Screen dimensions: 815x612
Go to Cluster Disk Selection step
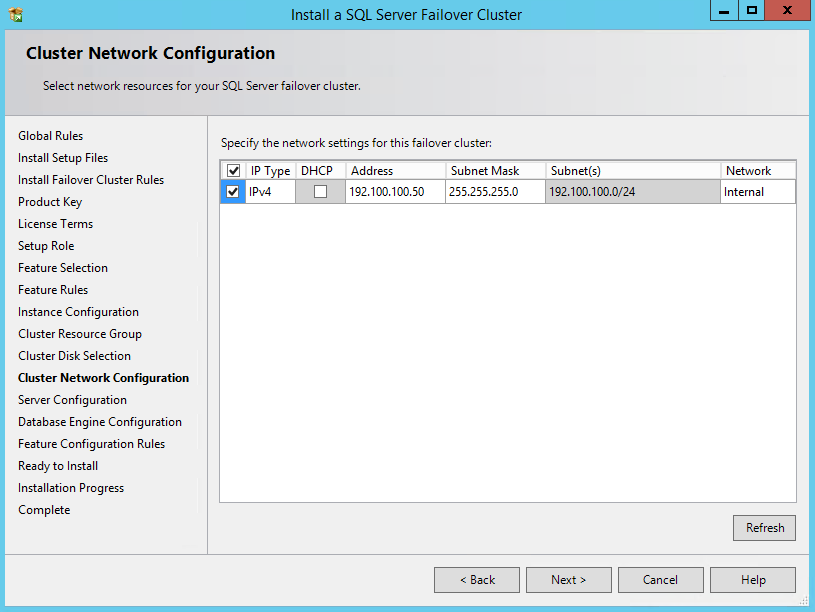click(x=74, y=356)
